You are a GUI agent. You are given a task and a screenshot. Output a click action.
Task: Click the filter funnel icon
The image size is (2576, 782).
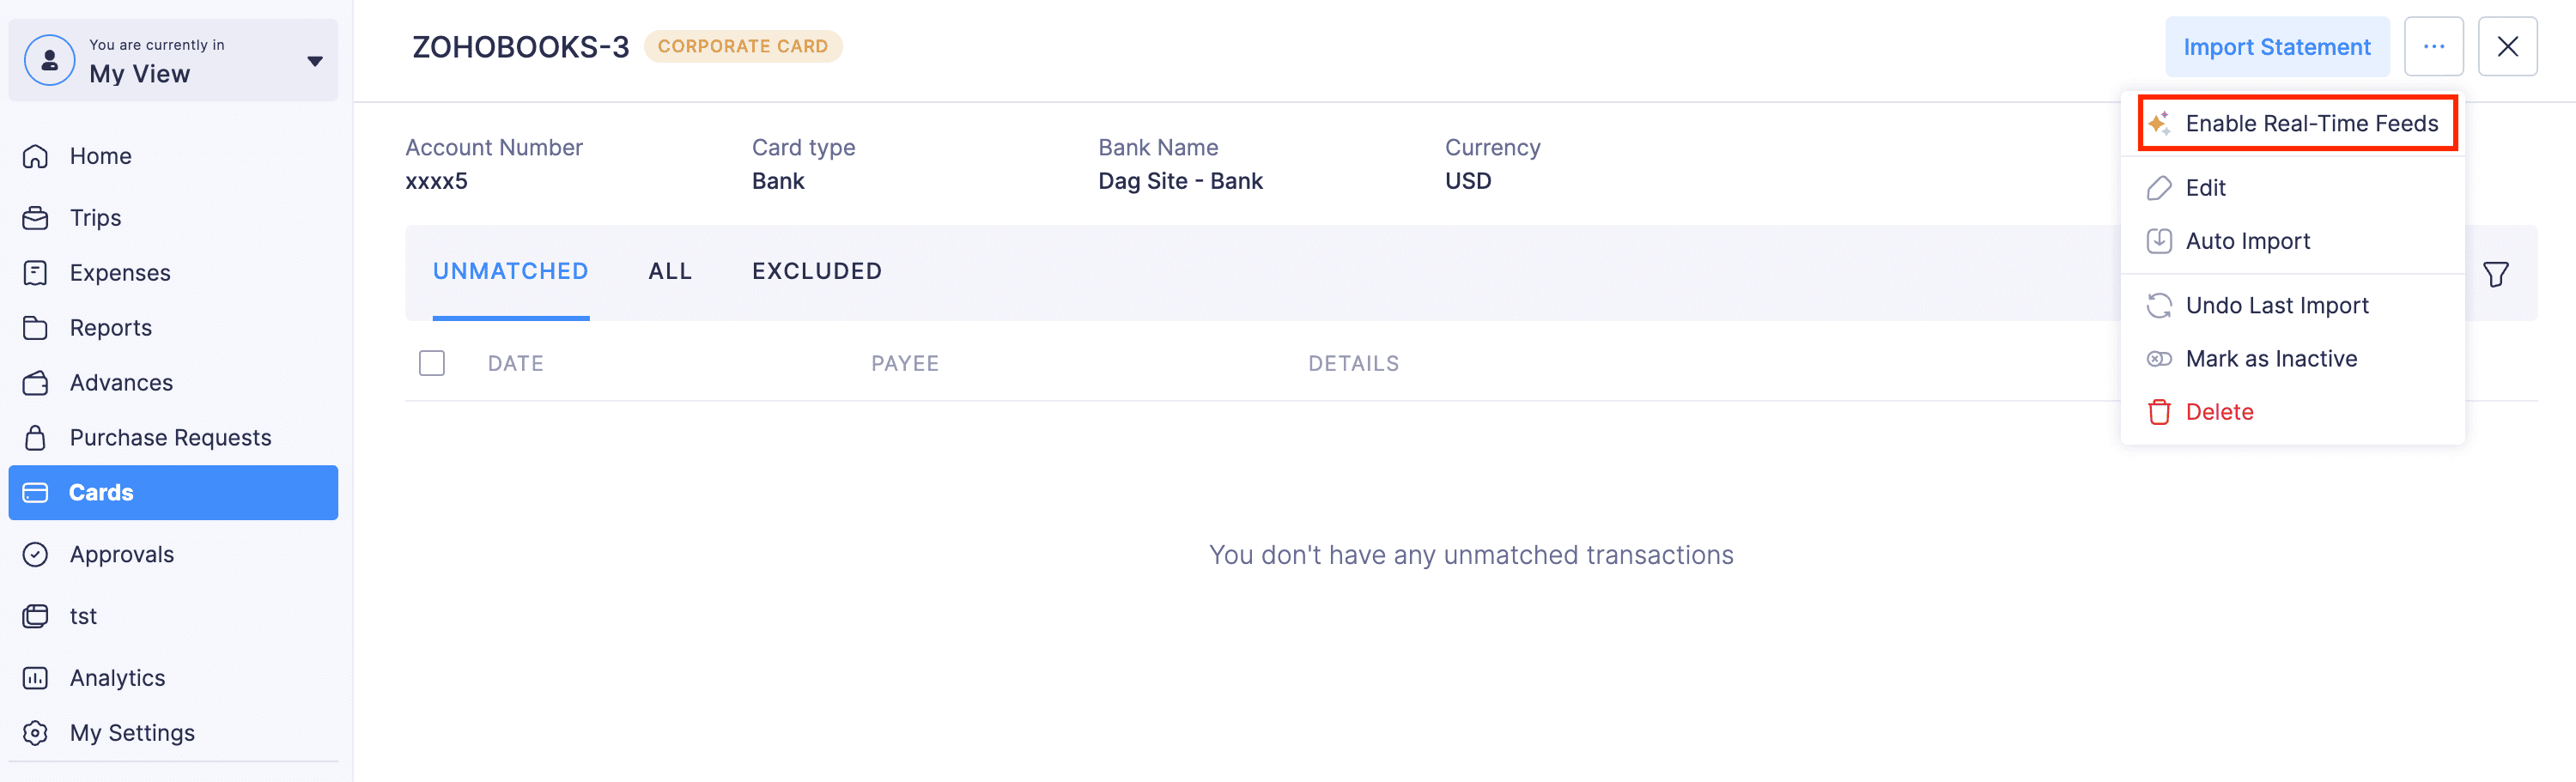pyautogui.click(x=2495, y=274)
